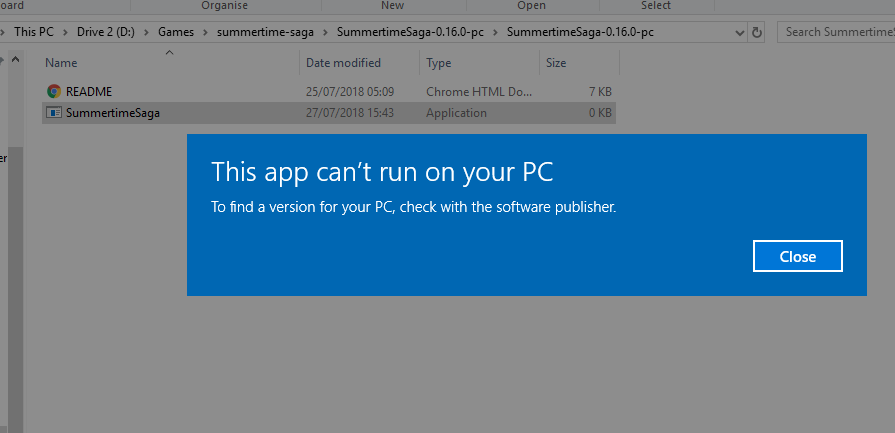This screenshot has height=433, width=895.
Task: Expand the chevron after This PC breadcrumb
Action: point(65,32)
